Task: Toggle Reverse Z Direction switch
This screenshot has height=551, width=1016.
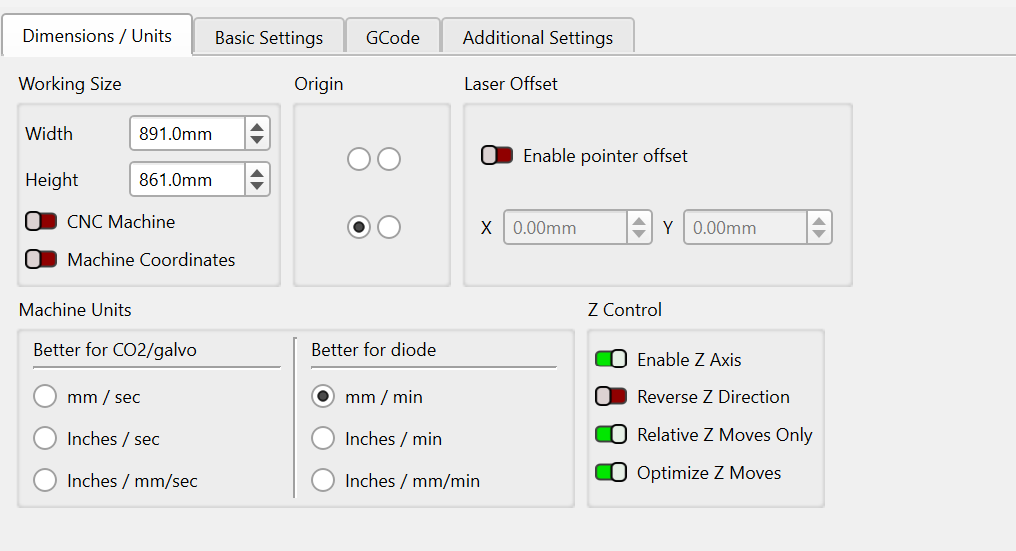Action: pos(610,397)
